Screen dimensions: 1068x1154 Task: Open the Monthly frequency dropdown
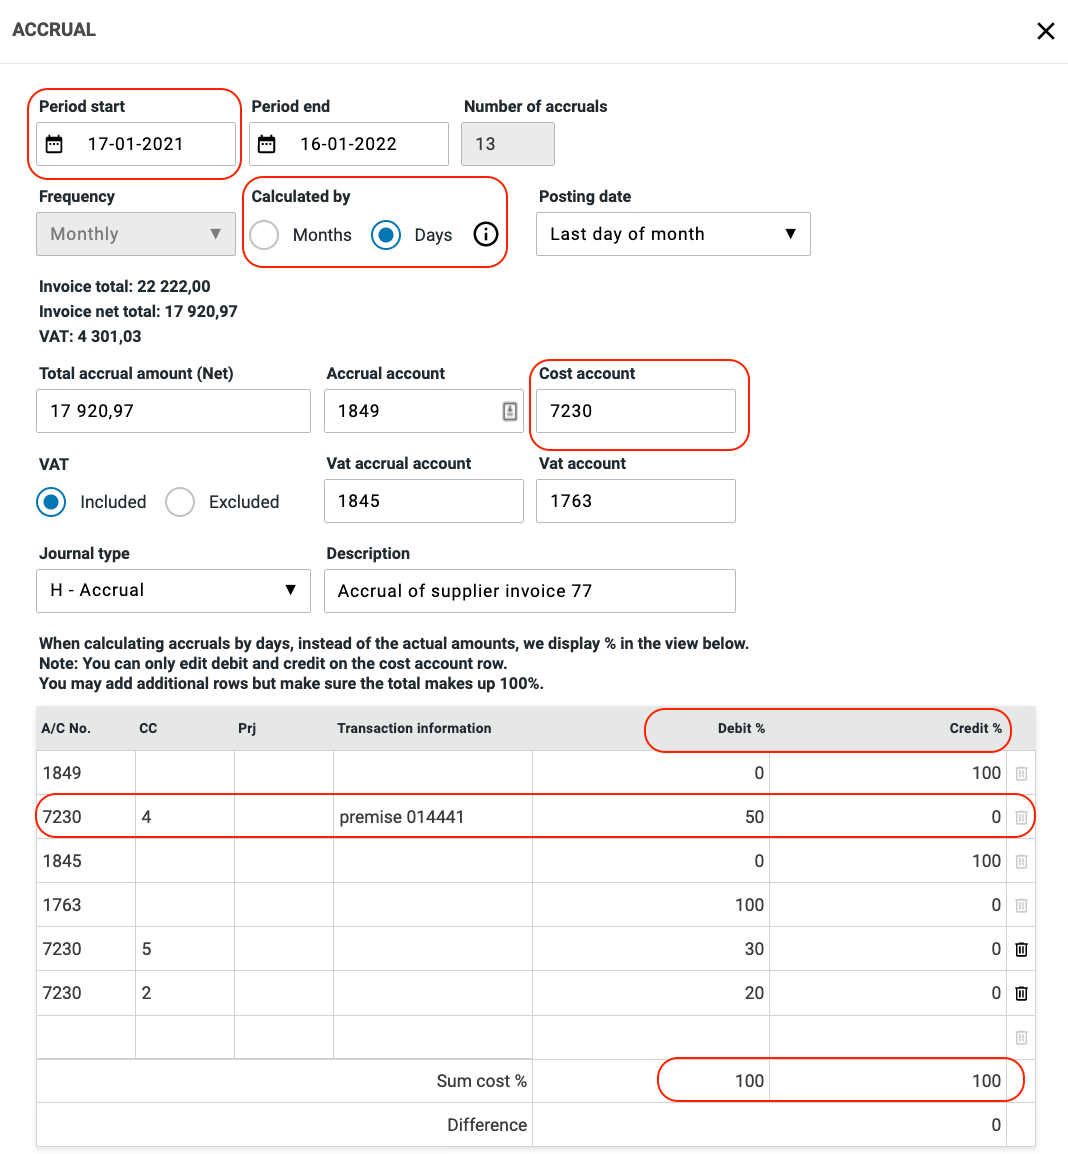[x=136, y=234]
